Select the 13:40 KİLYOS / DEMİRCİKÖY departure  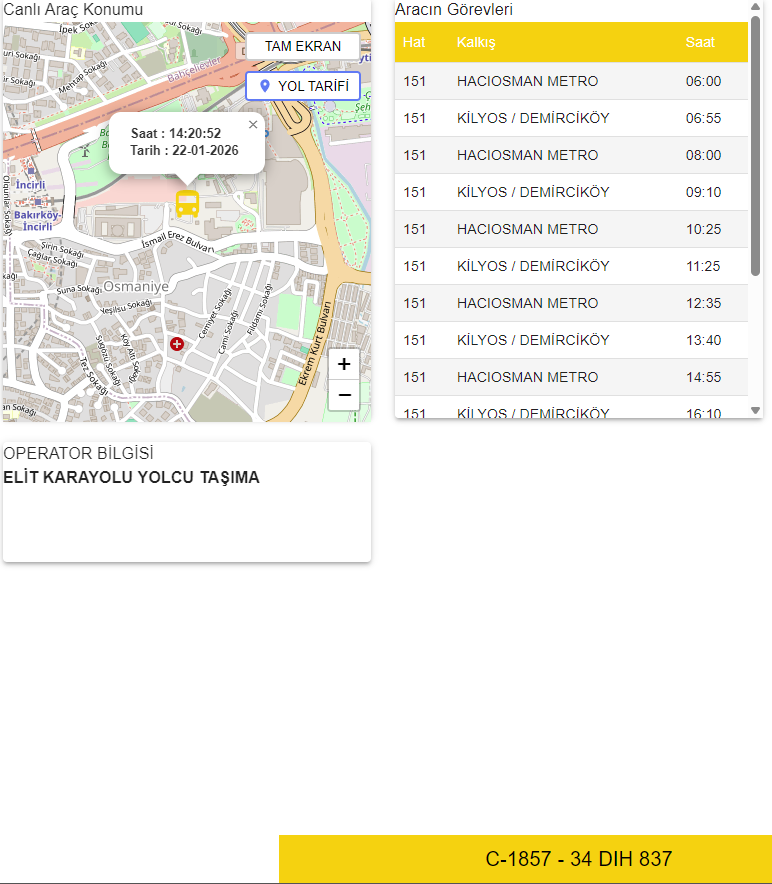coord(571,340)
